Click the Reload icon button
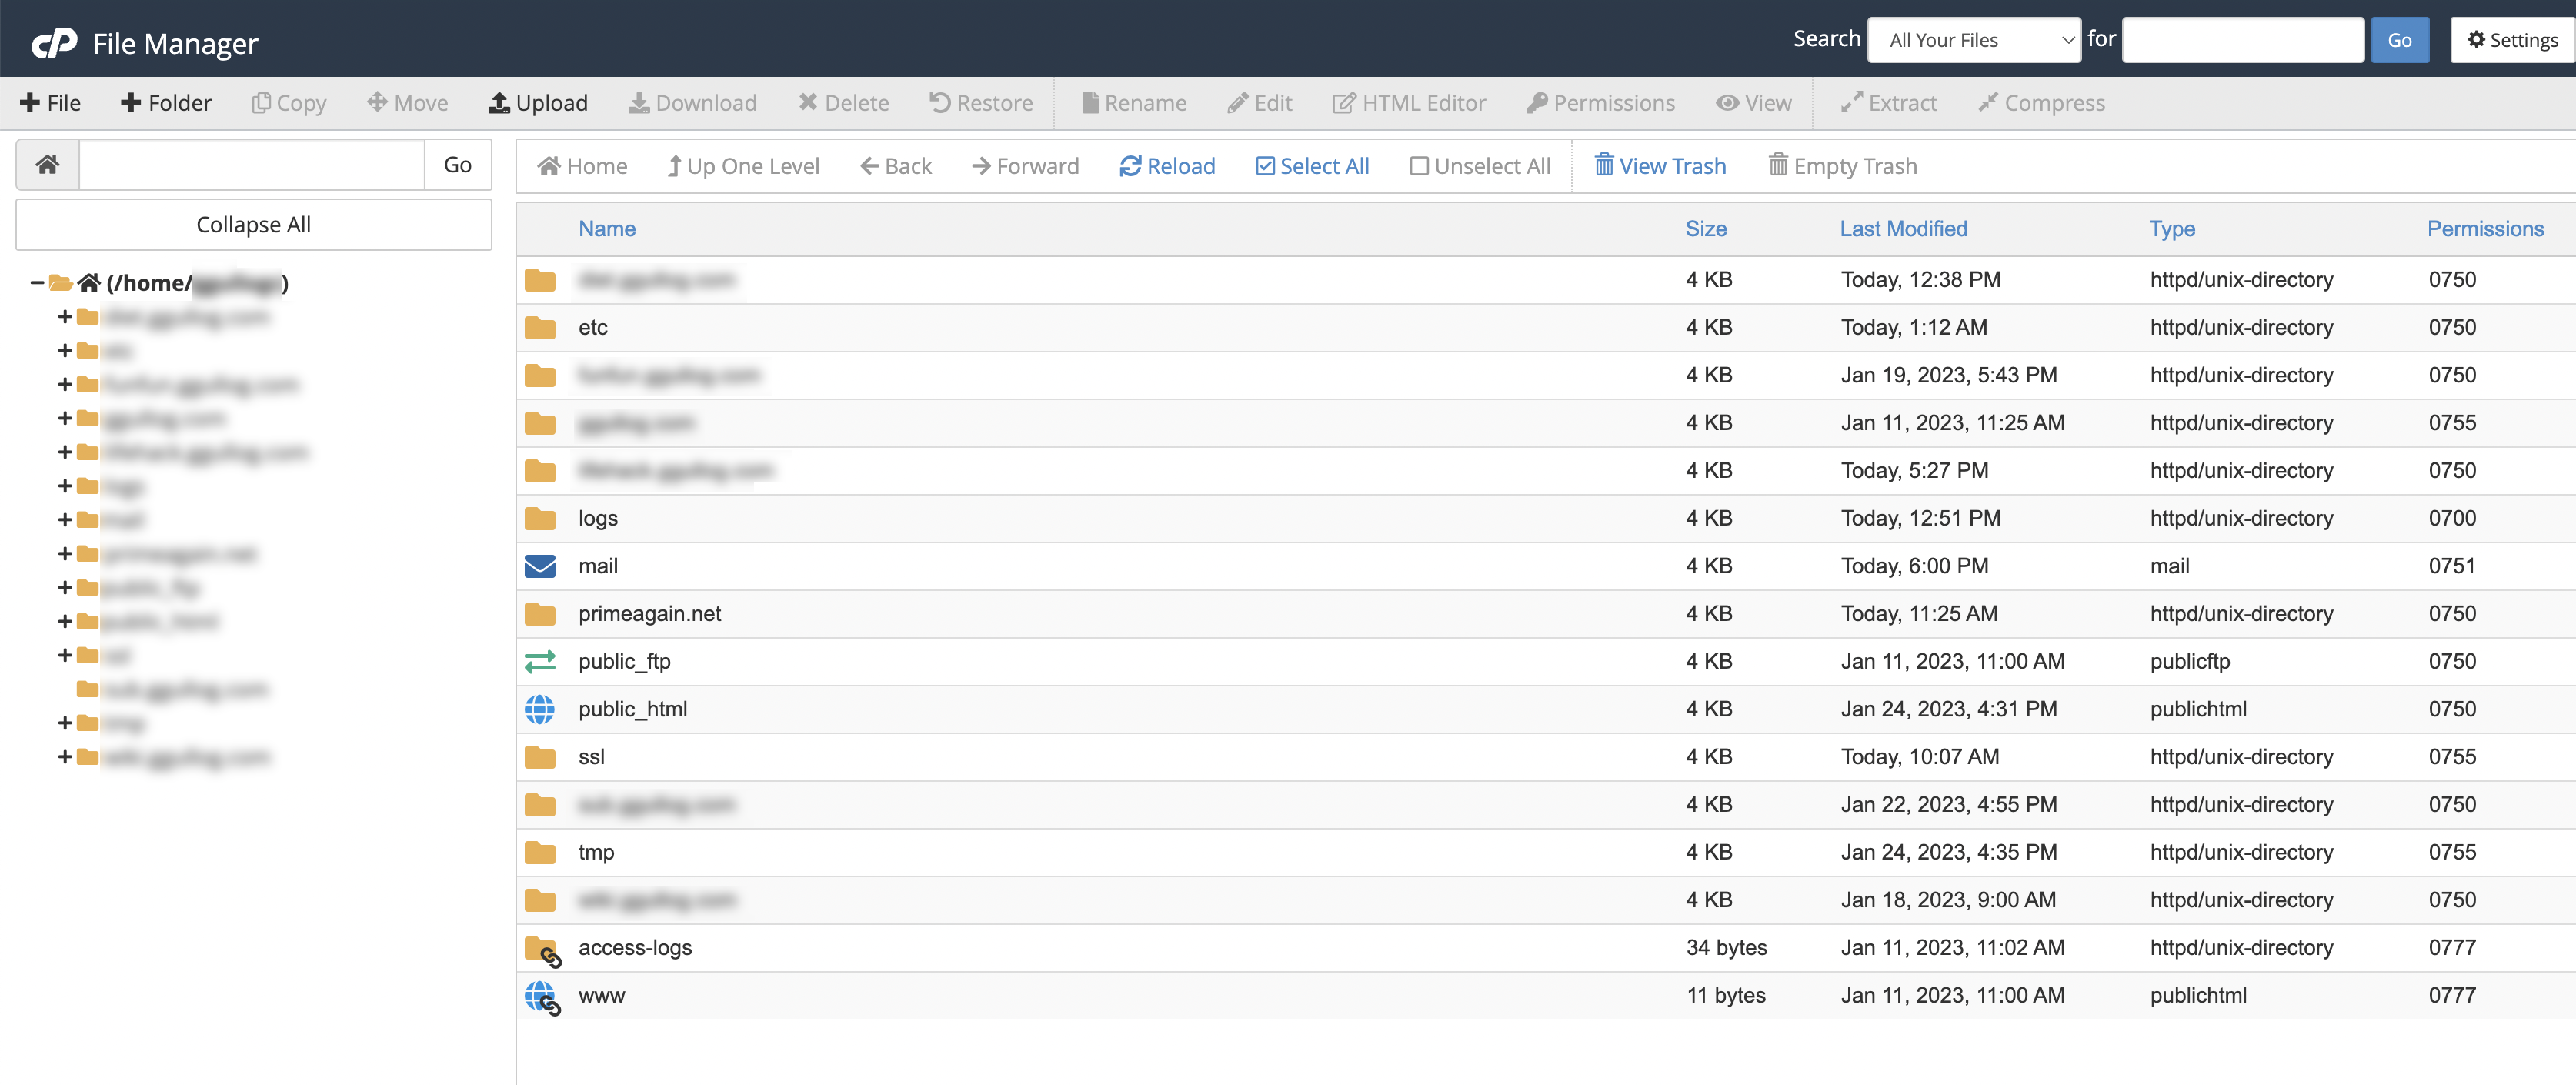This screenshot has height=1085, width=2576. click(1130, 166)
